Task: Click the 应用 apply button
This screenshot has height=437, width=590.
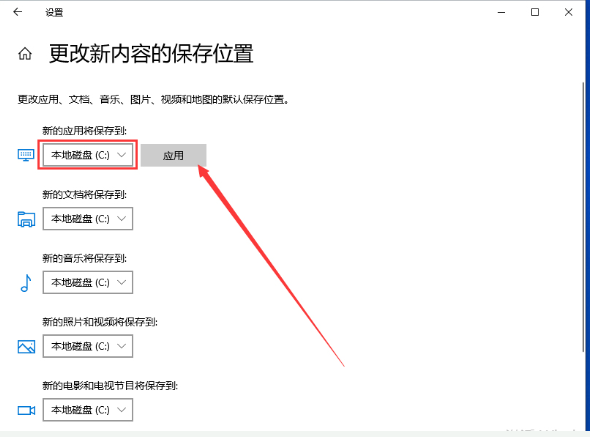Action: [x=173, y=155]
